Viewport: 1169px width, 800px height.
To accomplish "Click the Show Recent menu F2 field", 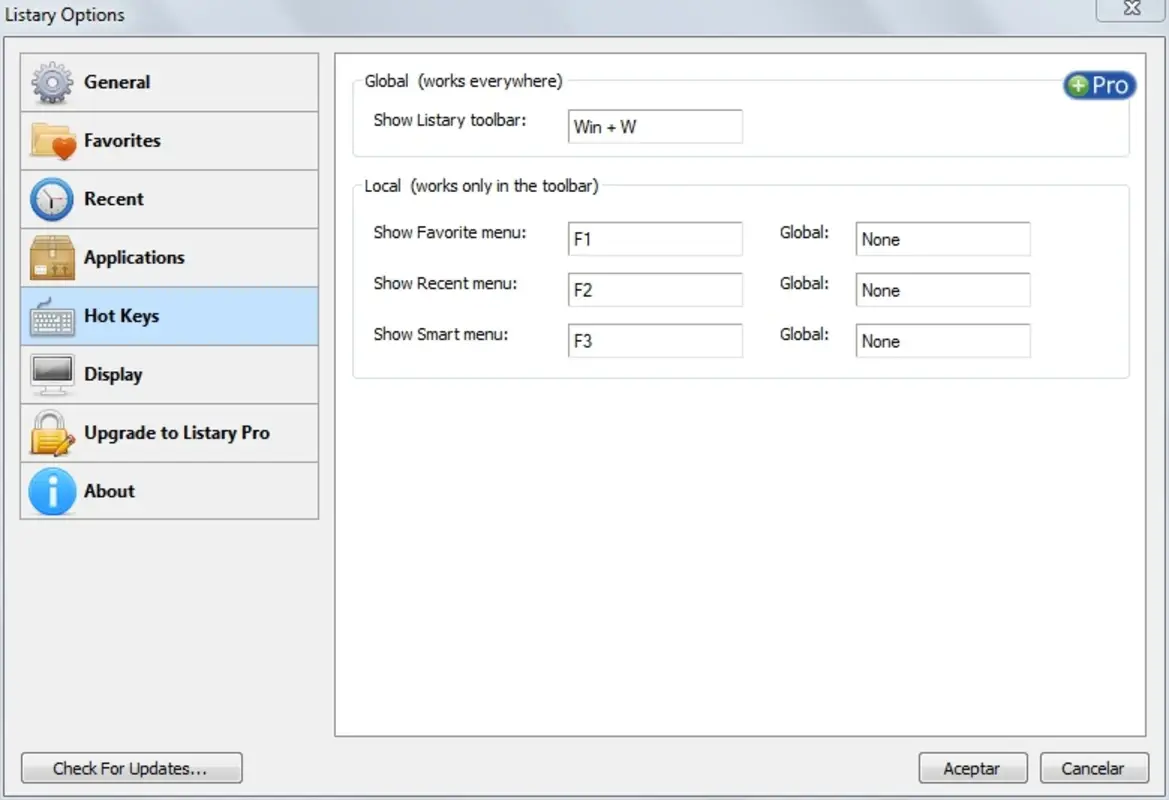I will [654, 289].
